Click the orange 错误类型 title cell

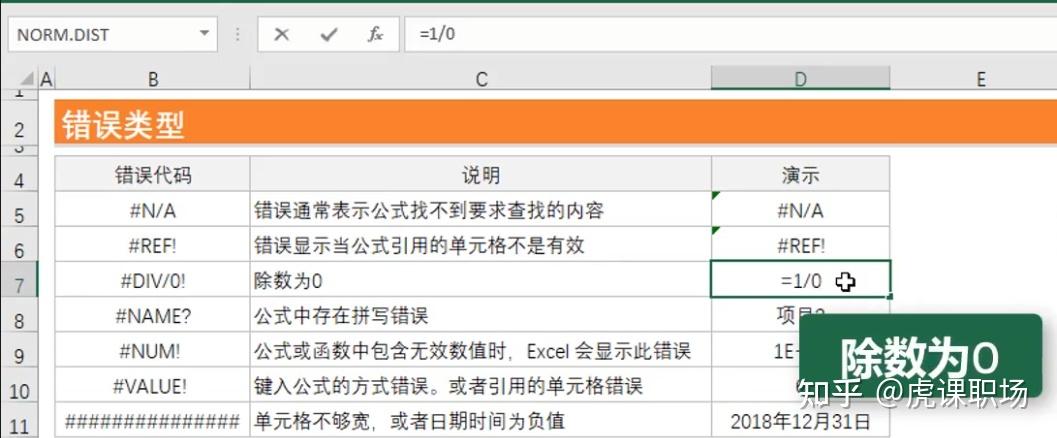pos(555,122)
